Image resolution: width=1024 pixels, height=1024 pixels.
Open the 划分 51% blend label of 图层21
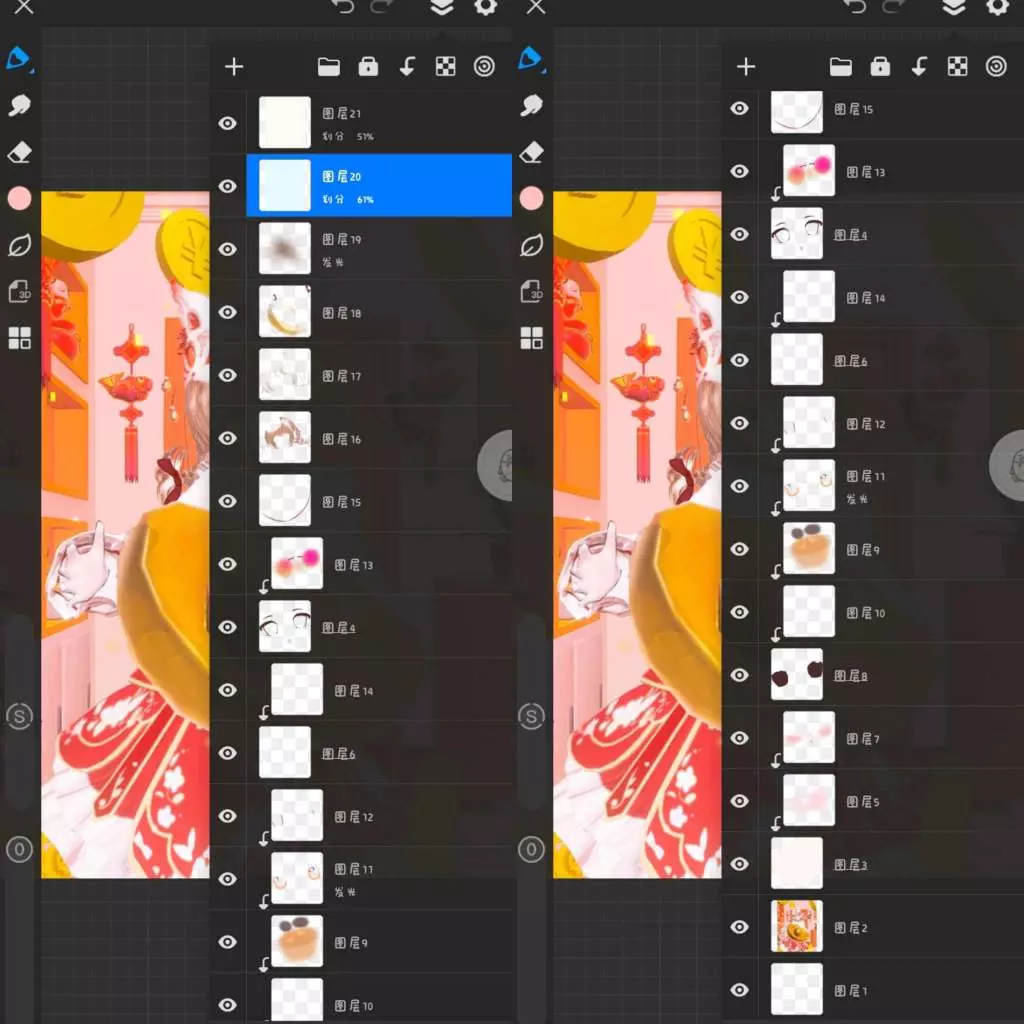(347, 136)
